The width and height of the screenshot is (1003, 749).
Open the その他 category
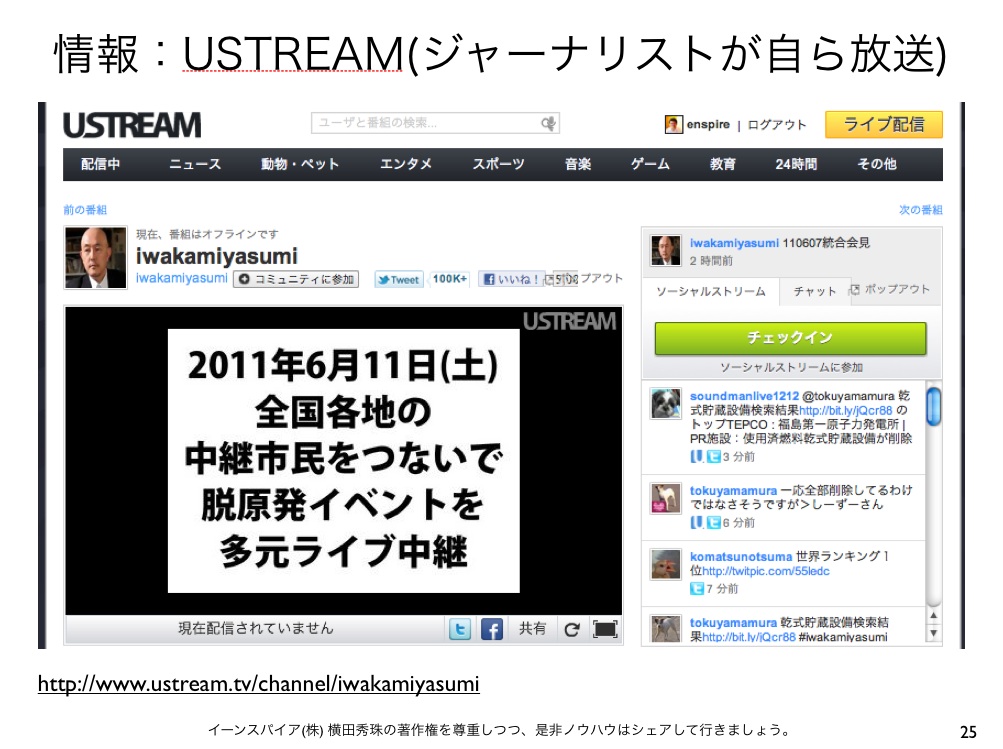876,164
